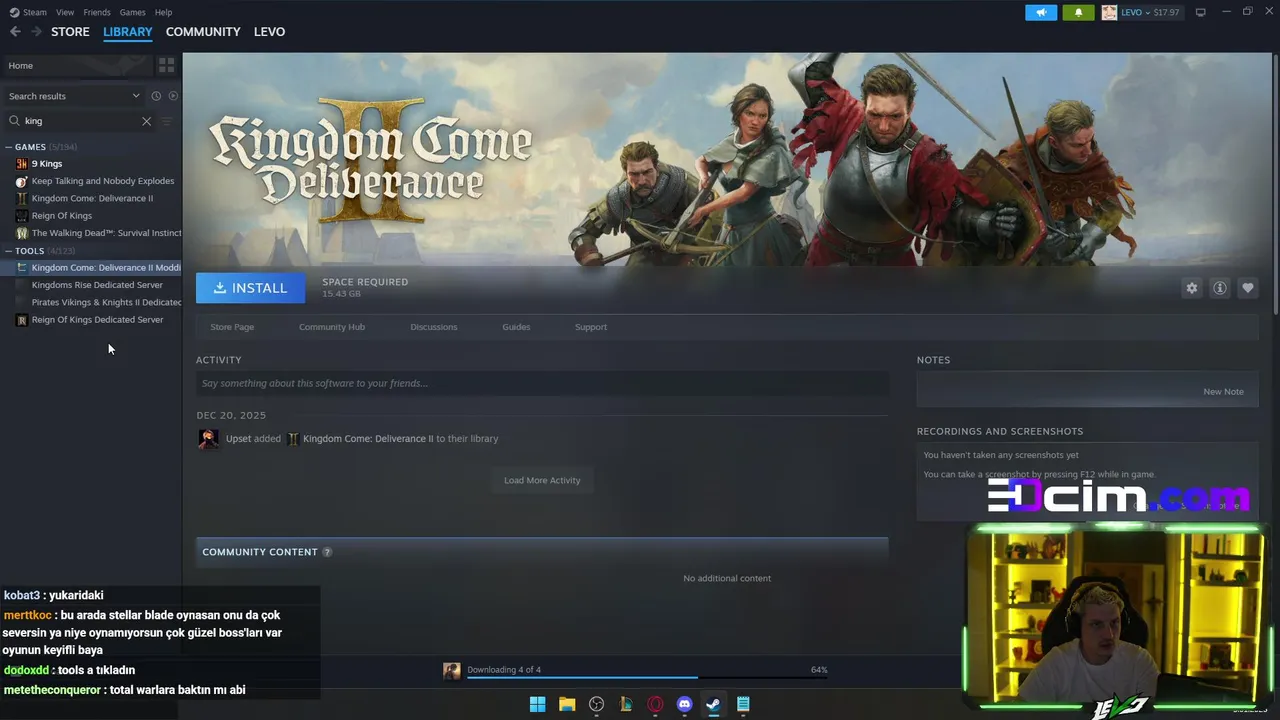This screenshot has width=1280, height=720.
Task: Clear the king search text
Action: tap(146, 121)
